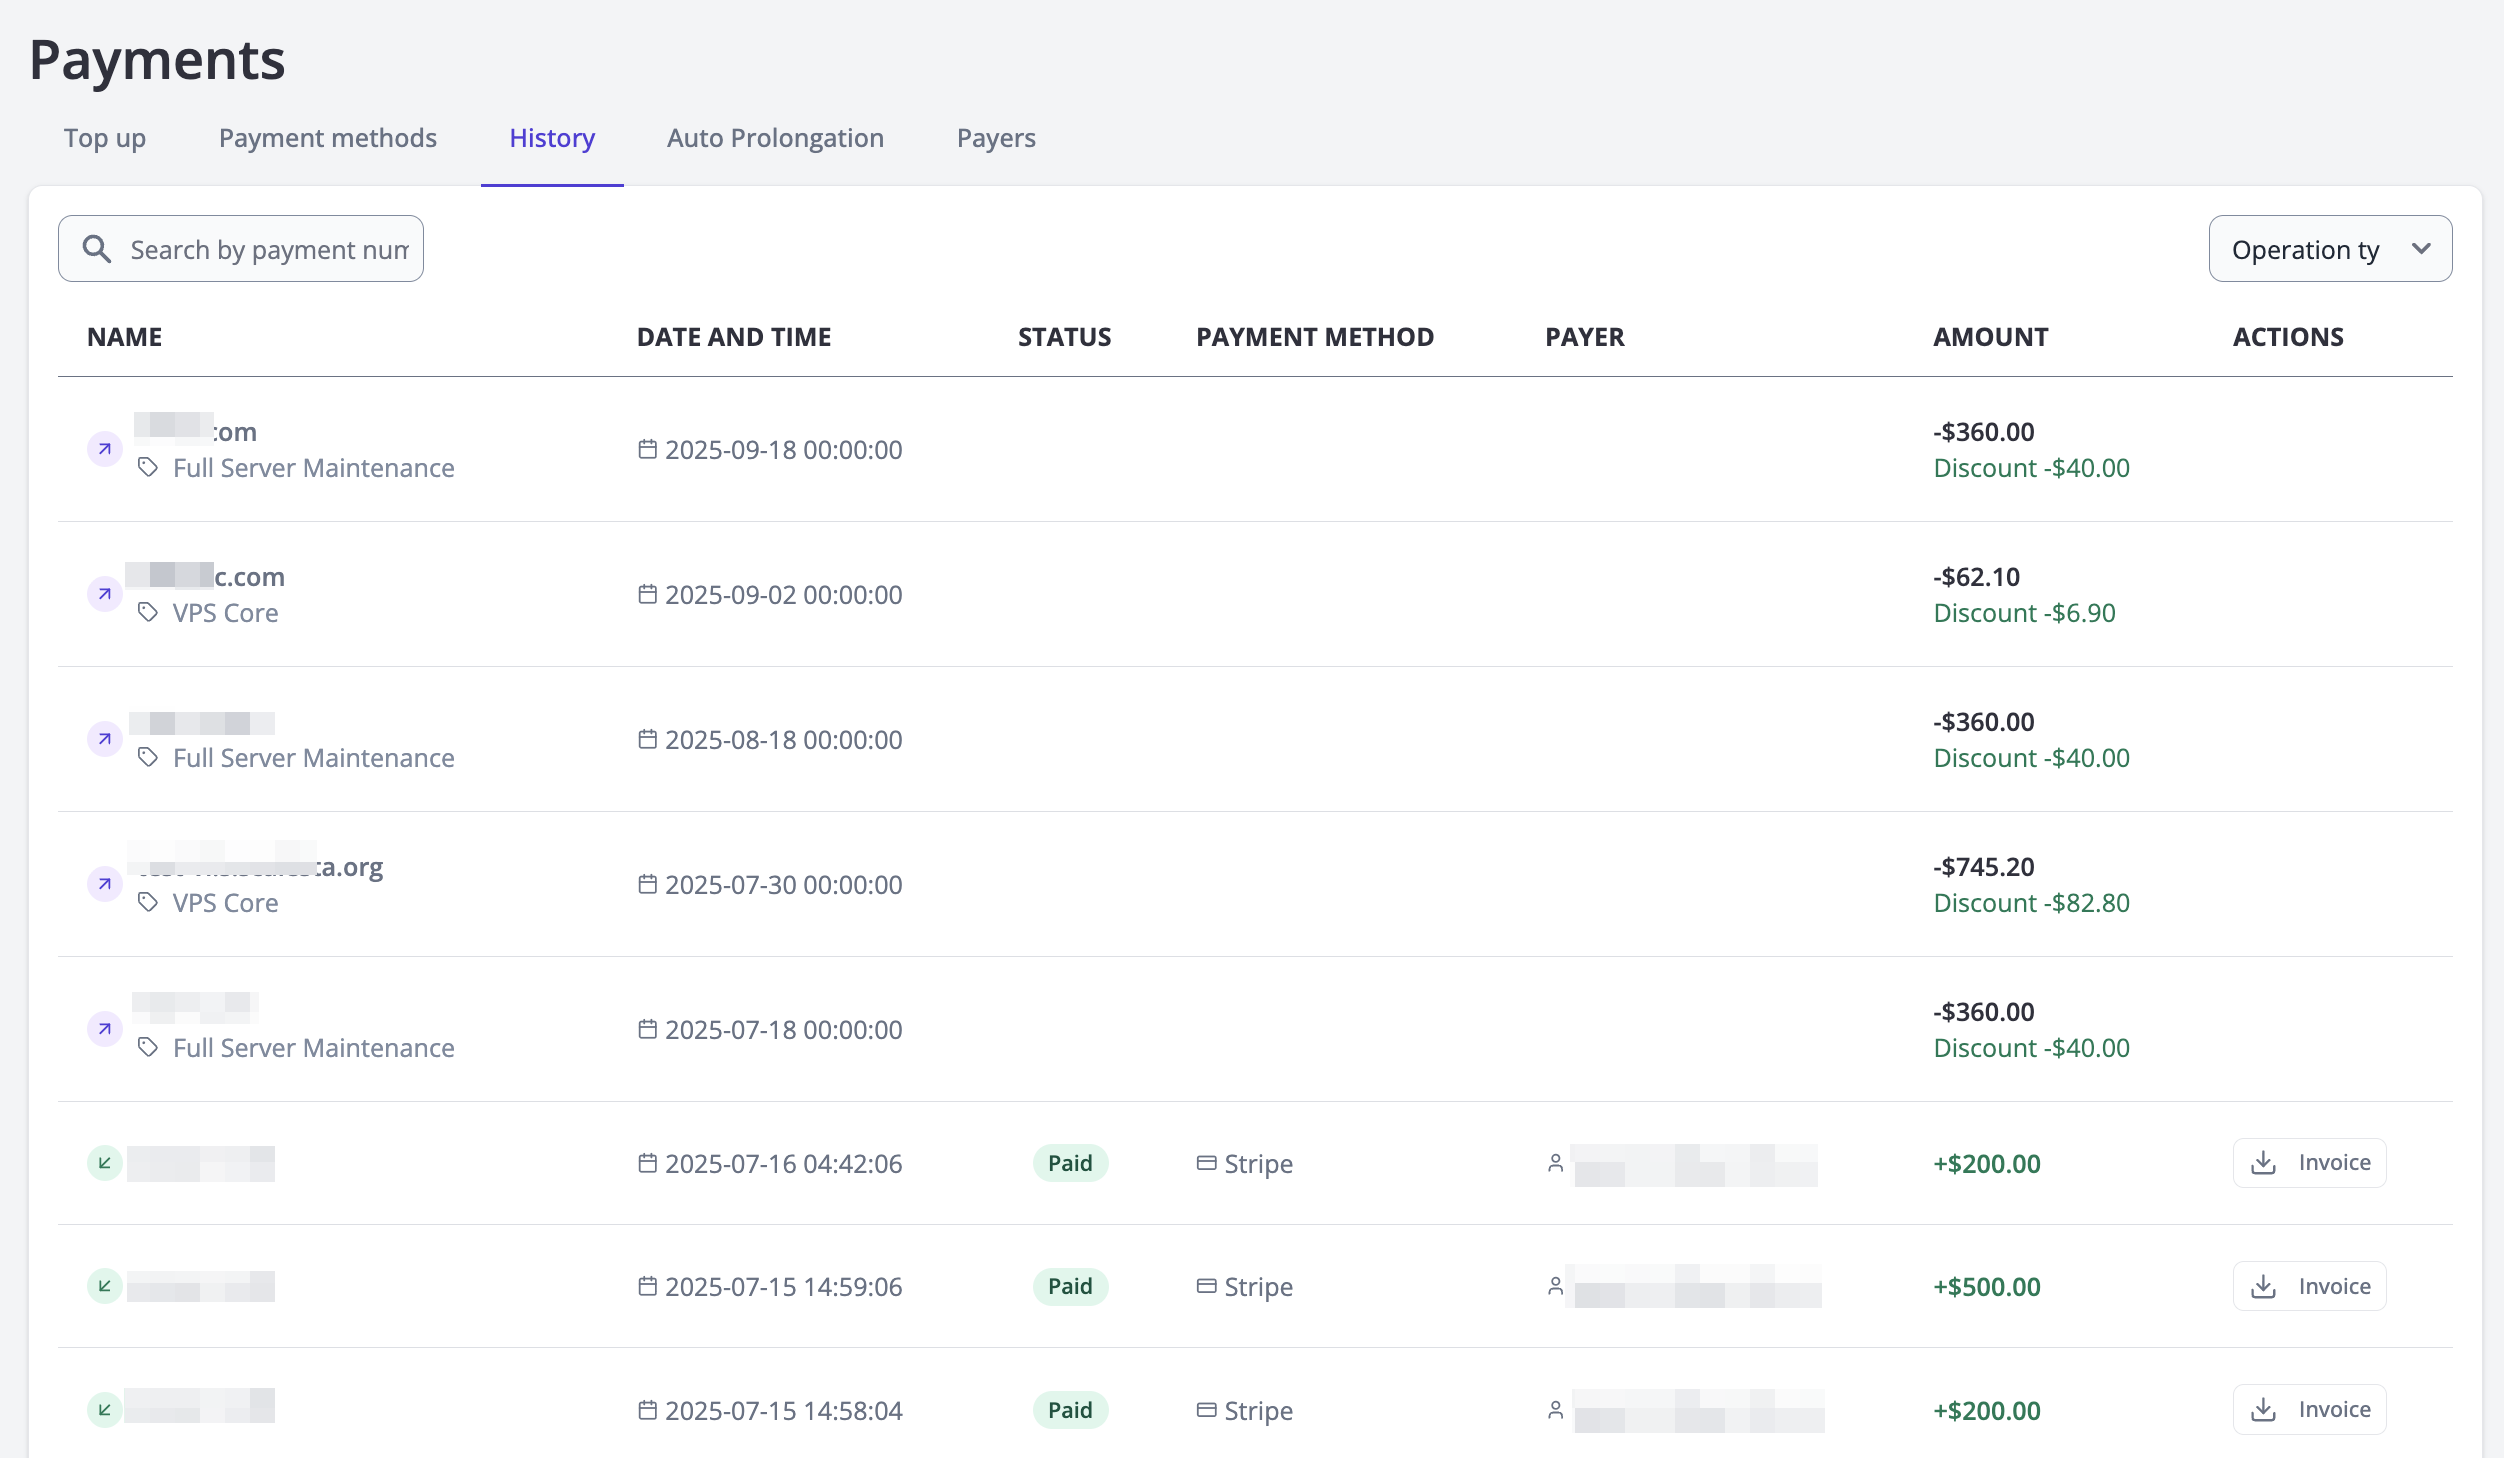Click the incoming arrow icon beside the +$500.00 payment
This screenshot has height=1458, width=2504.
[x=105, y=1286]
